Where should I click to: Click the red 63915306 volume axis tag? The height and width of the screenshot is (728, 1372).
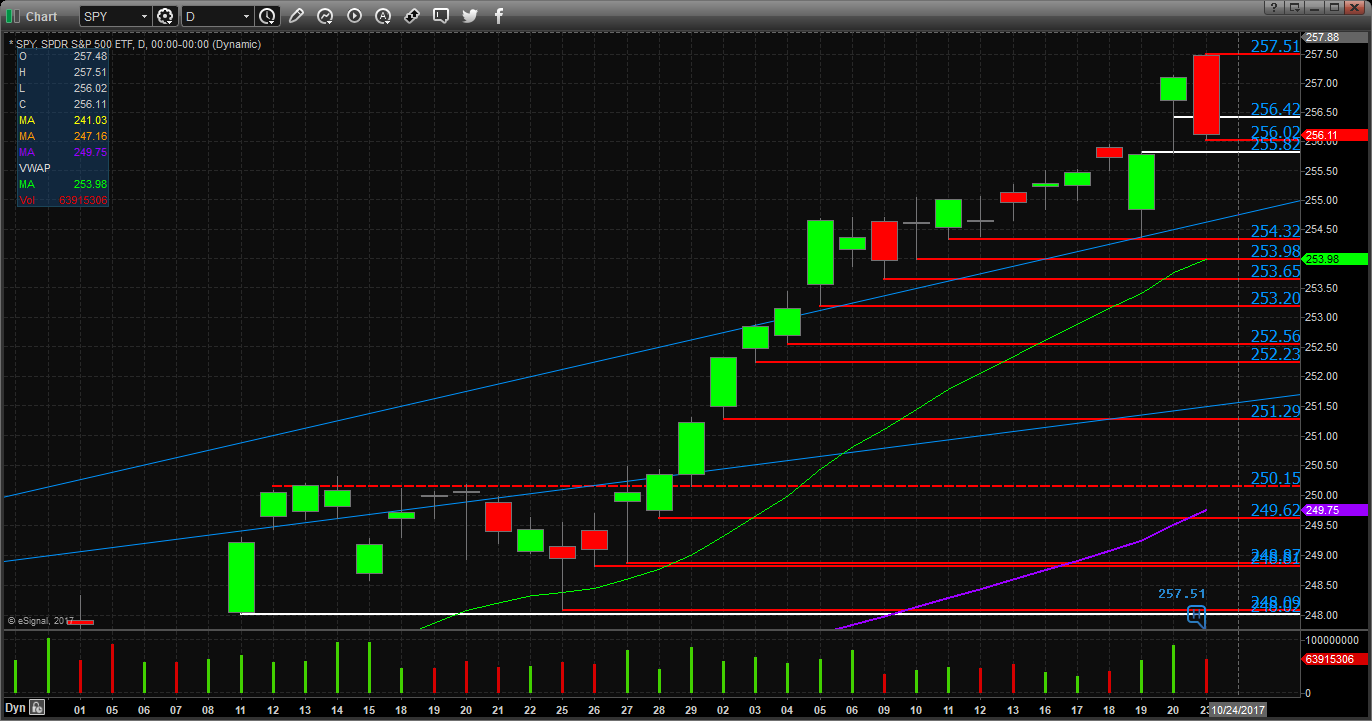tap(1334, 659)
